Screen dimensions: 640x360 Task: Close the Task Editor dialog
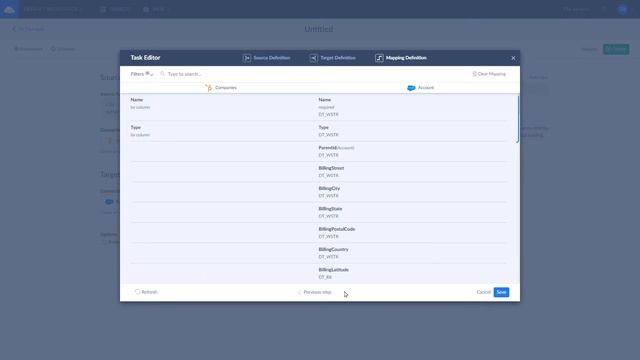[x=513, y=58]
